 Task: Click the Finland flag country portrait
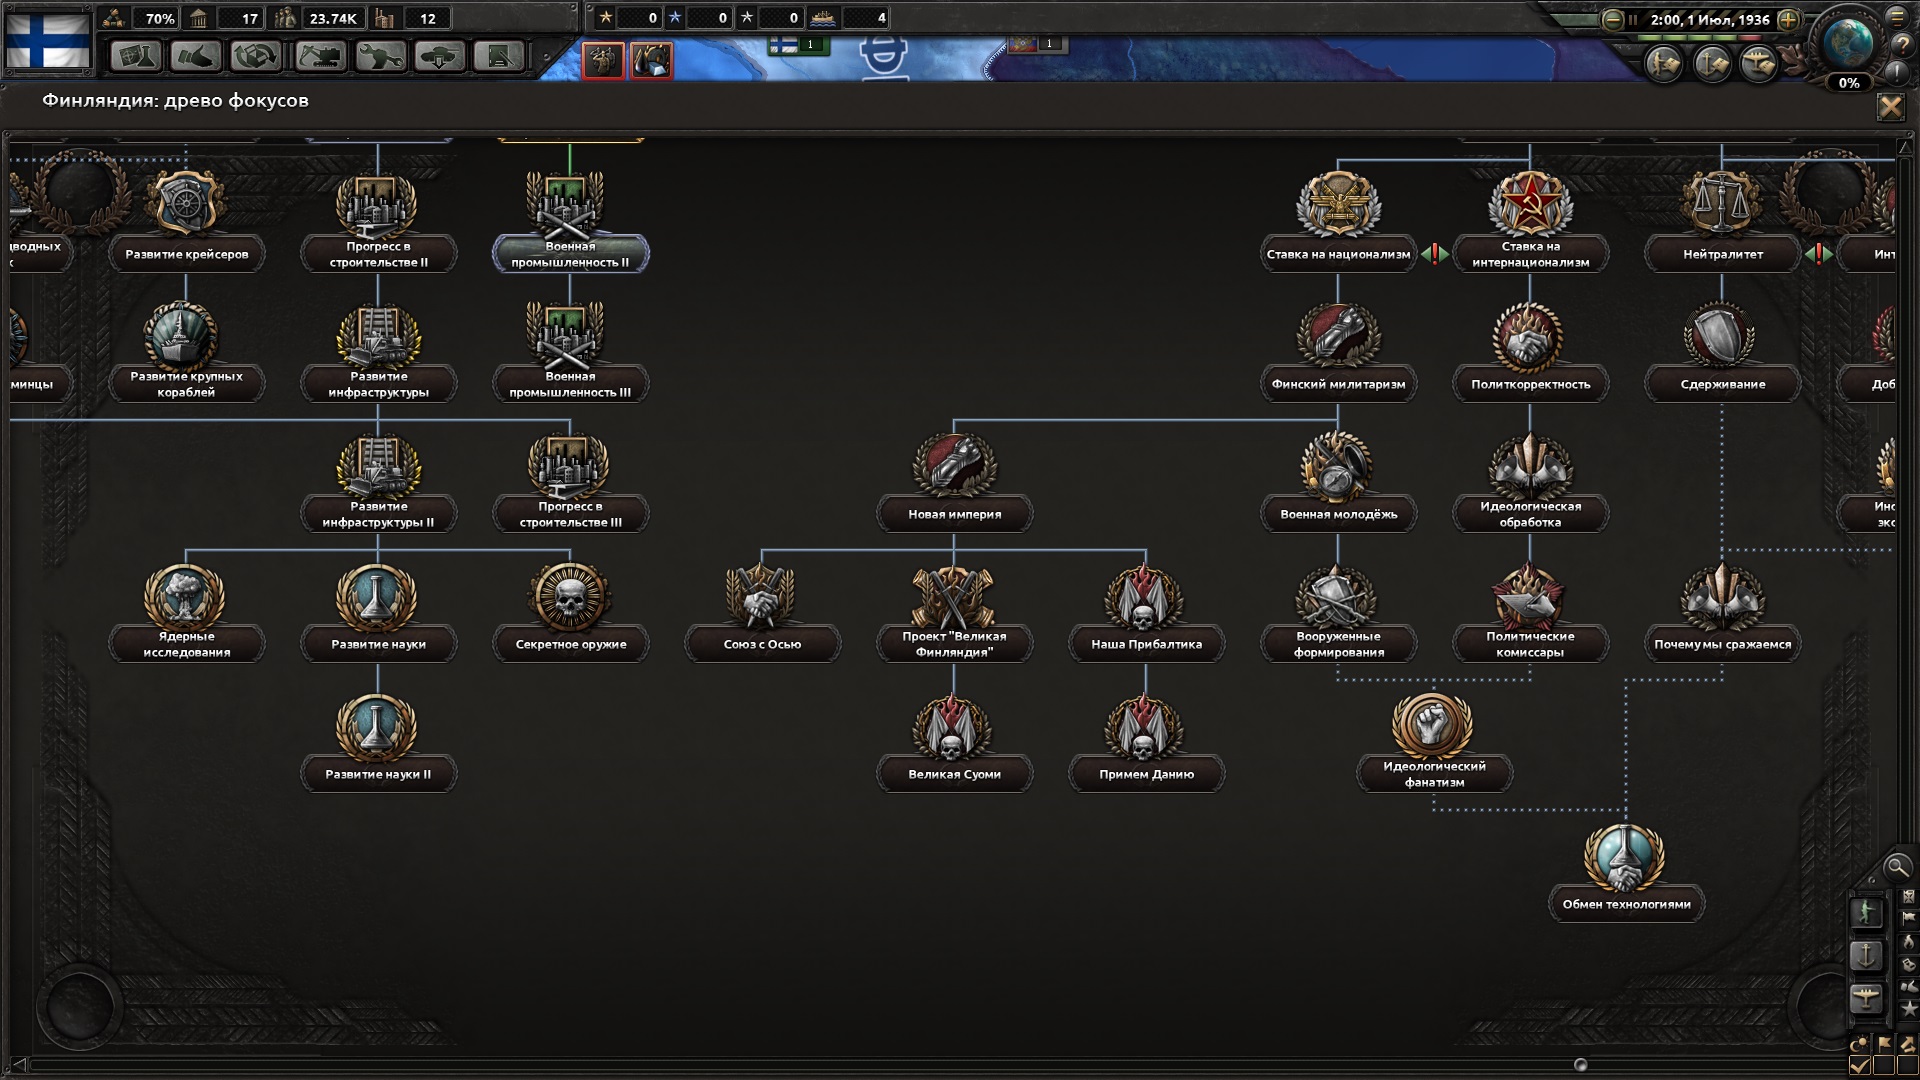point(48,40)
